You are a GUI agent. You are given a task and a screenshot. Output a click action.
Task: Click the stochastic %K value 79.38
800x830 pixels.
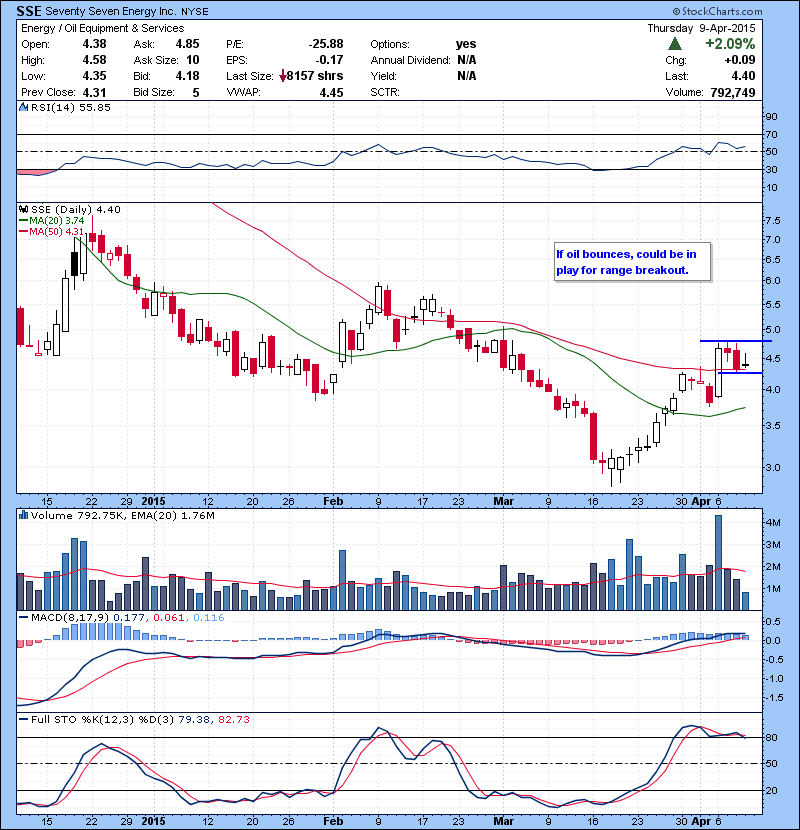[x=193, y=719]
